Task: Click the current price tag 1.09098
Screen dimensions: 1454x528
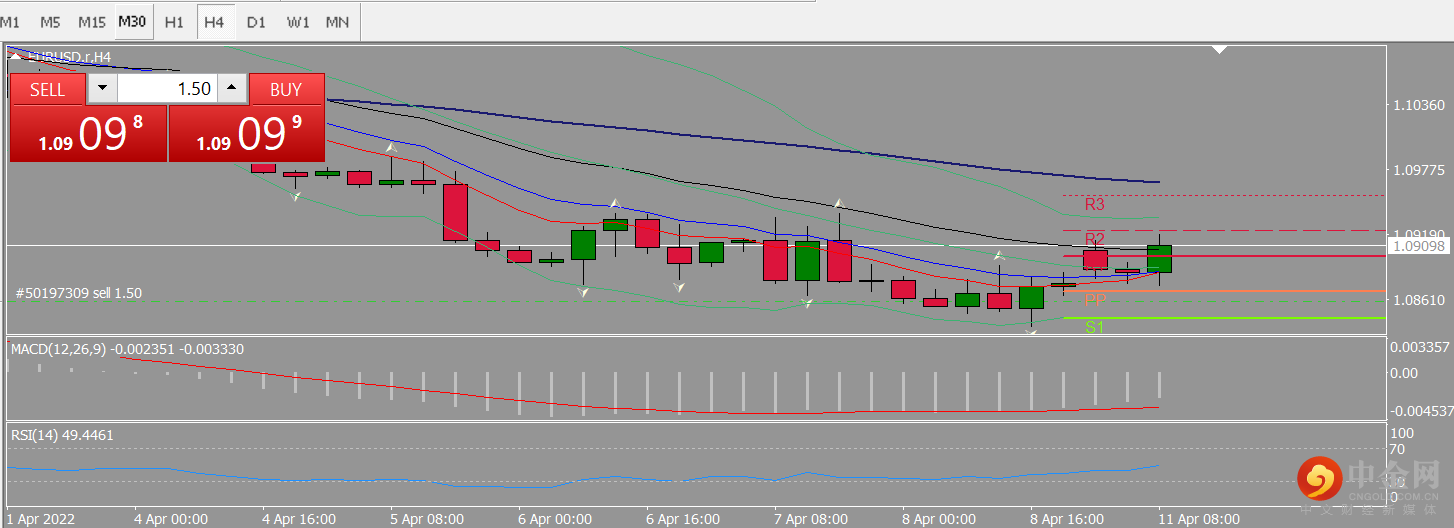Action: (x=1419, y=244)
